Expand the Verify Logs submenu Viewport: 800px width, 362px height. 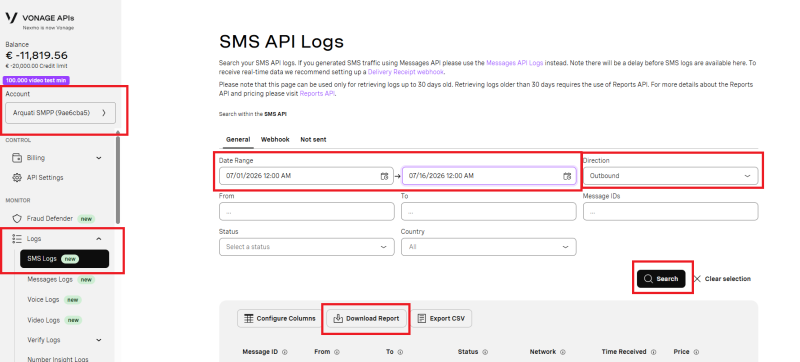[99, 340]
